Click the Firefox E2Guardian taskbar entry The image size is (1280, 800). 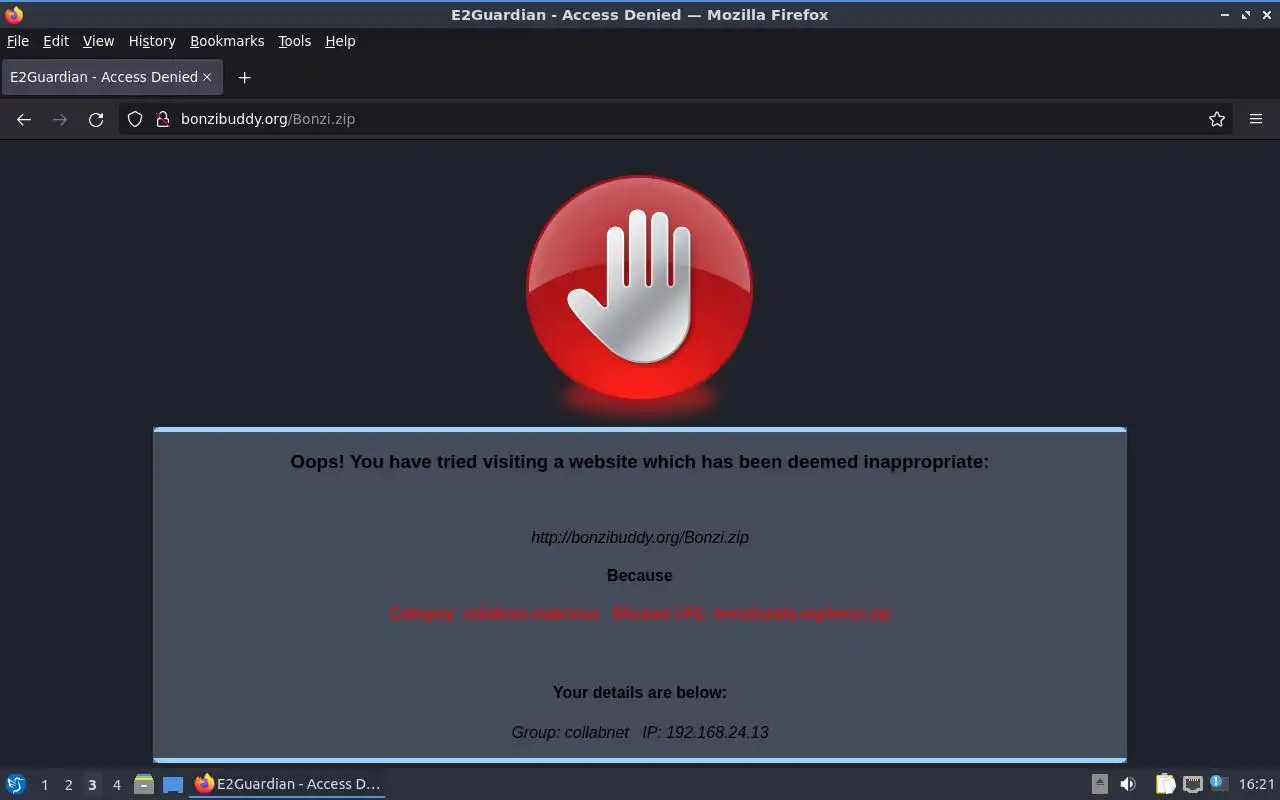(x=288, y=784)
